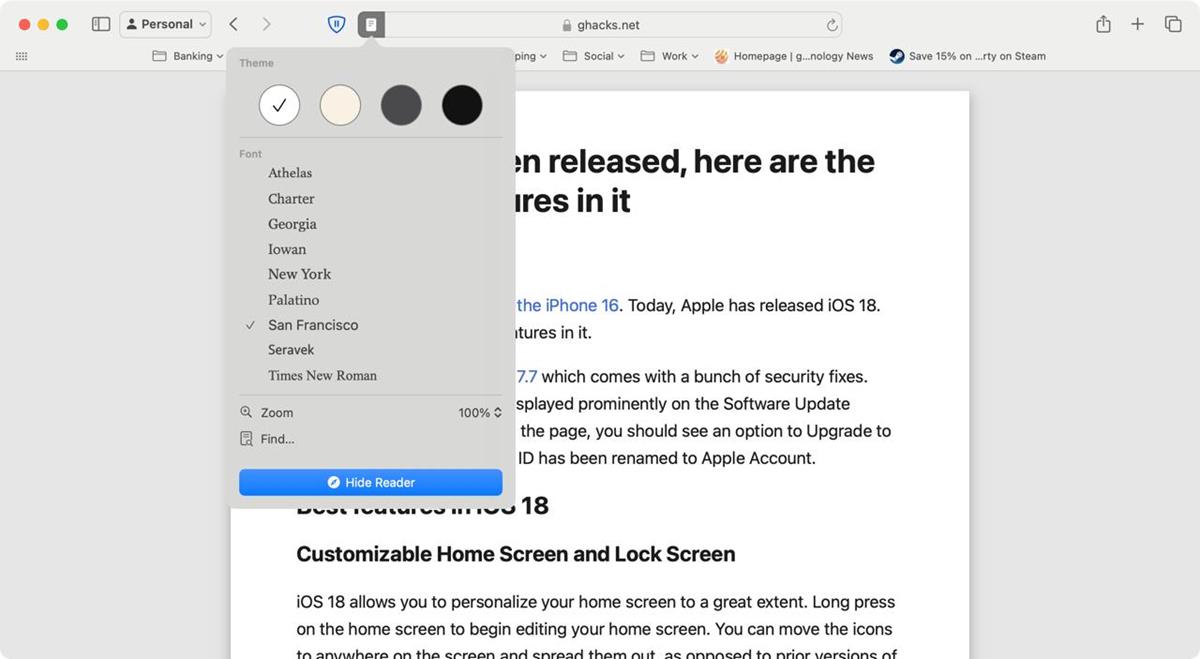
Task: Reload the page with the refresh icon
Action: point(831,25)
